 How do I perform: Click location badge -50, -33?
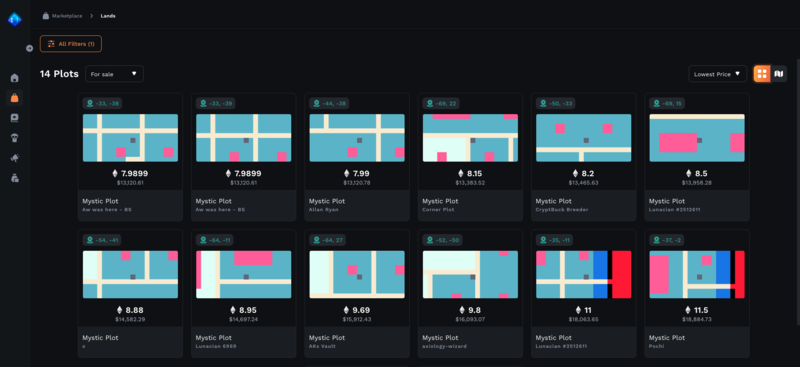[555, 104]
